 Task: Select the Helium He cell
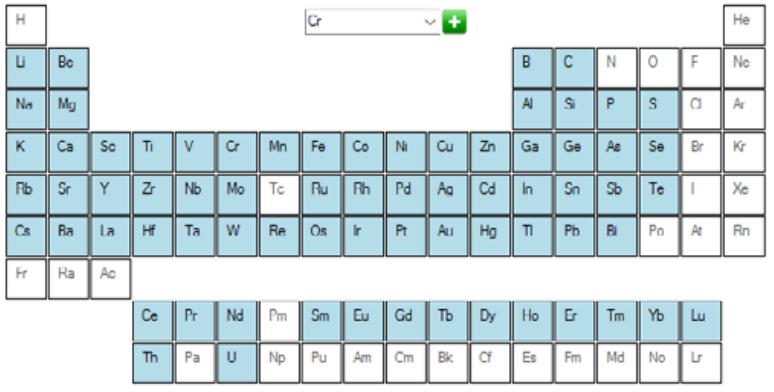[x=744, y=25]
